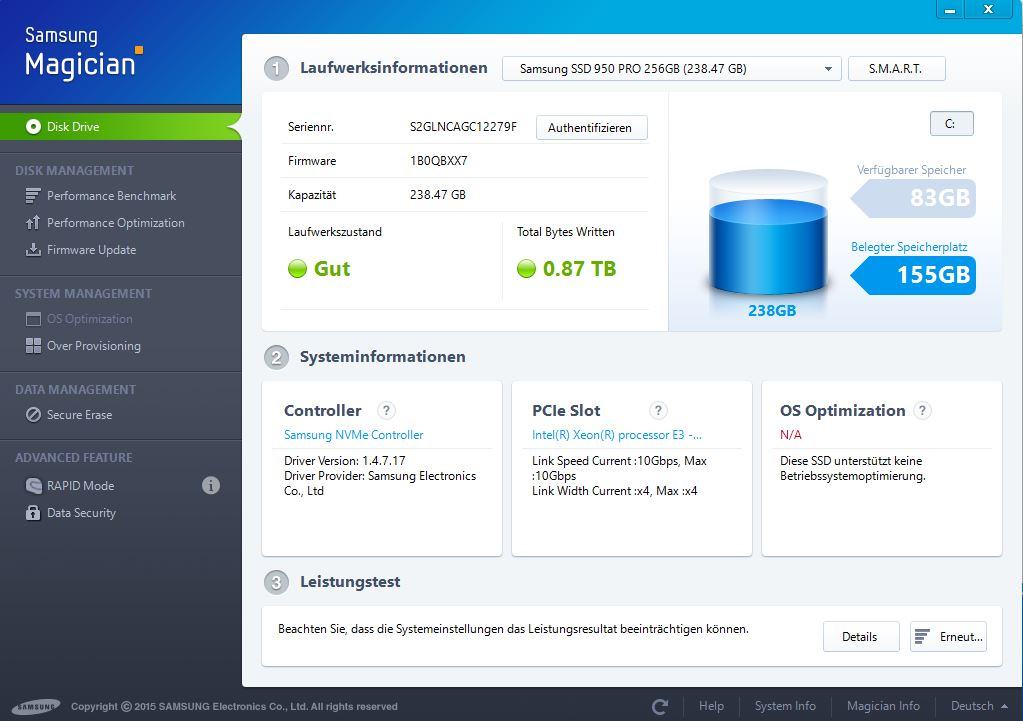
Task: Click Intel Xeon processor E3 link
Action: [x=617, y=435]
